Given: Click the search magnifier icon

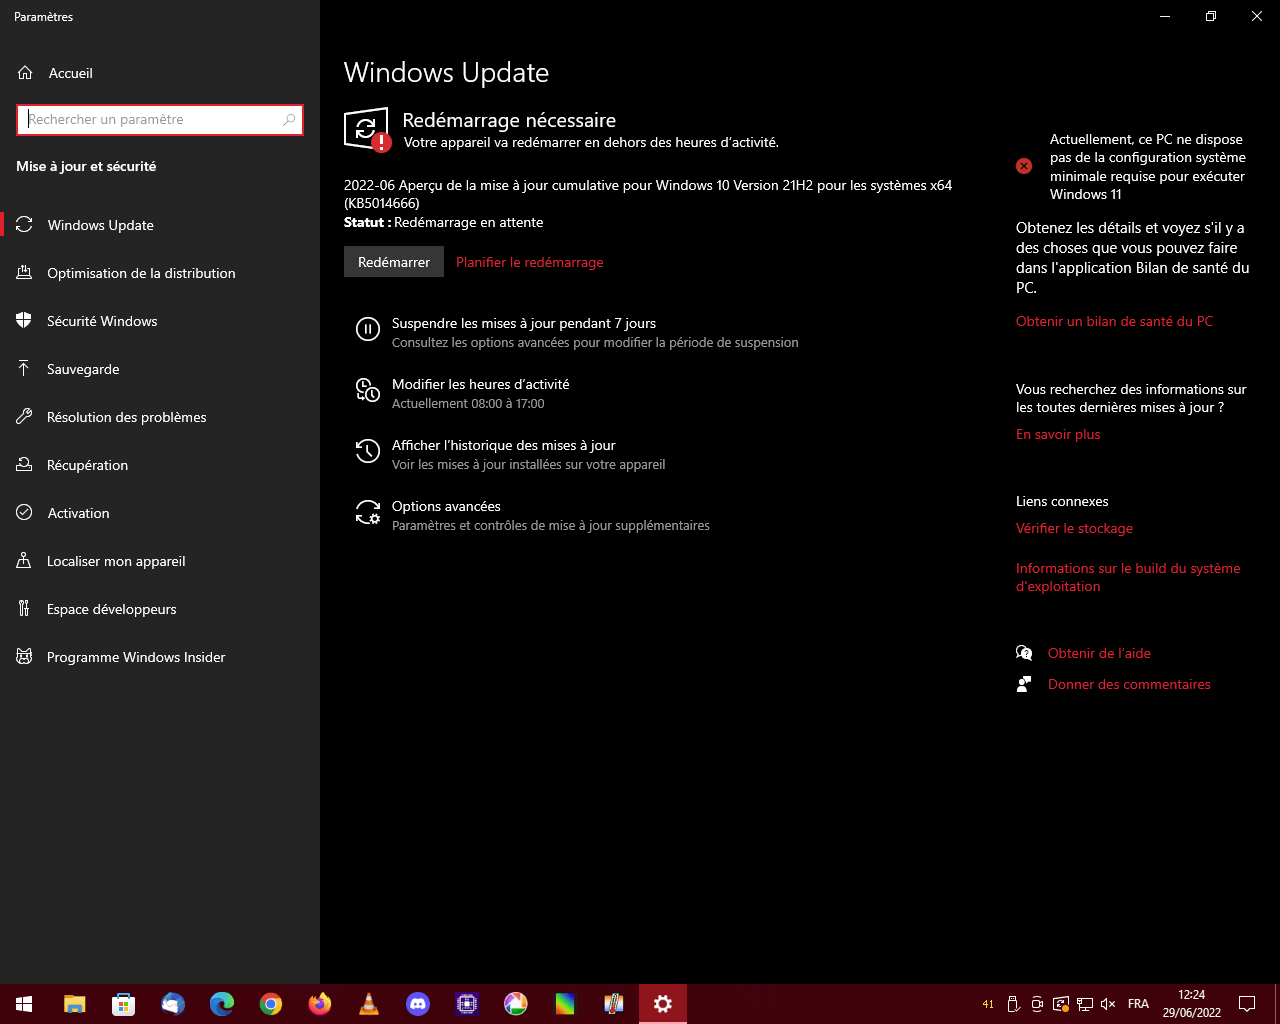Looking at the screenshot, I should [289, 120].
